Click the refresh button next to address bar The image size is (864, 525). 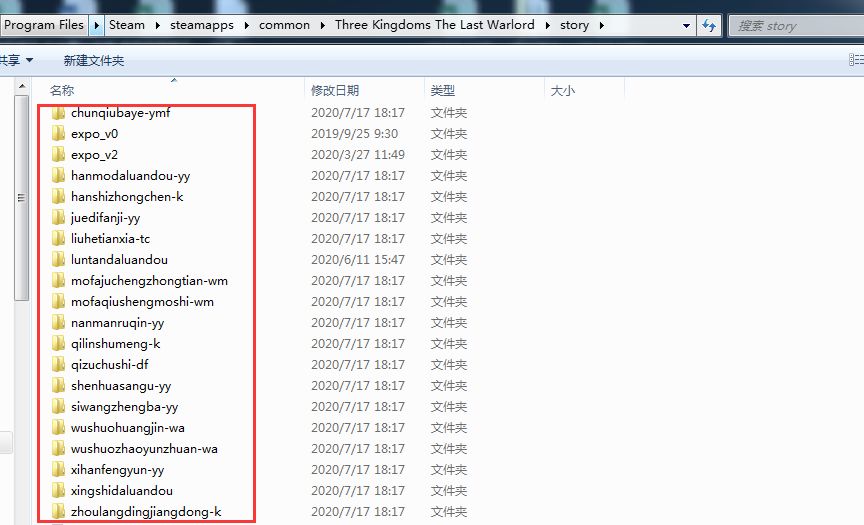point(709,25)
